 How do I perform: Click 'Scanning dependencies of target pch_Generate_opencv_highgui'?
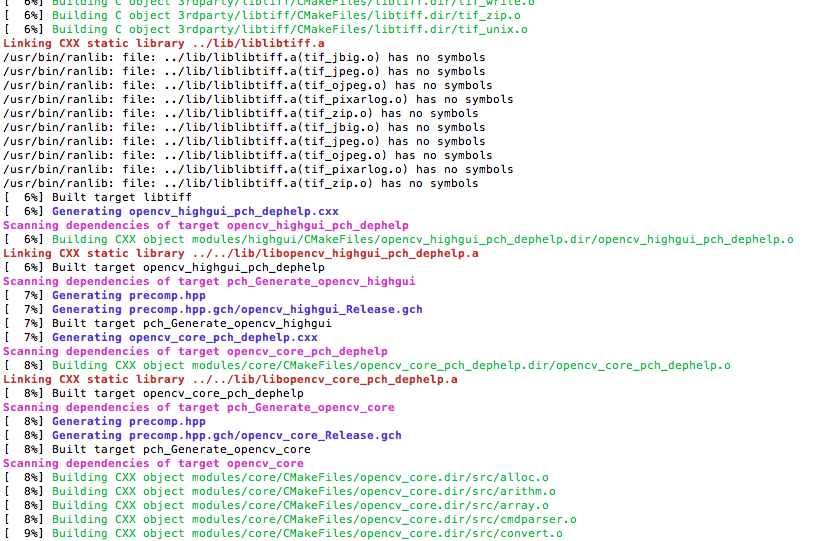[x=209, y=281]
